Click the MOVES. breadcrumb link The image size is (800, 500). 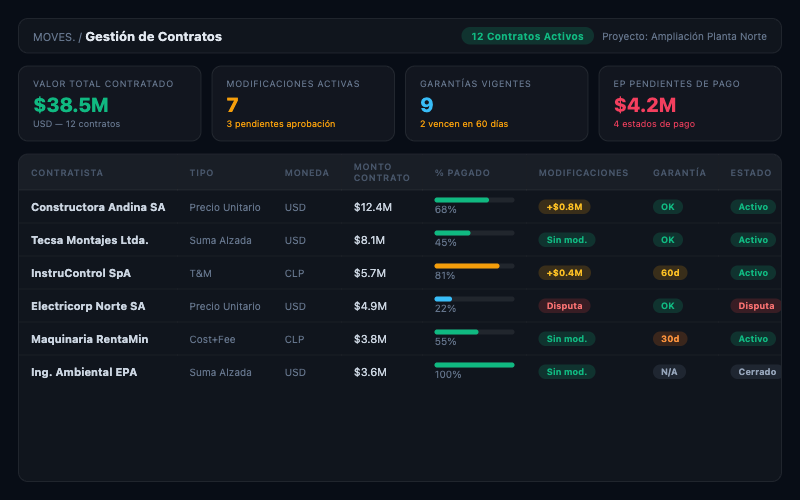tap(53, 37)
